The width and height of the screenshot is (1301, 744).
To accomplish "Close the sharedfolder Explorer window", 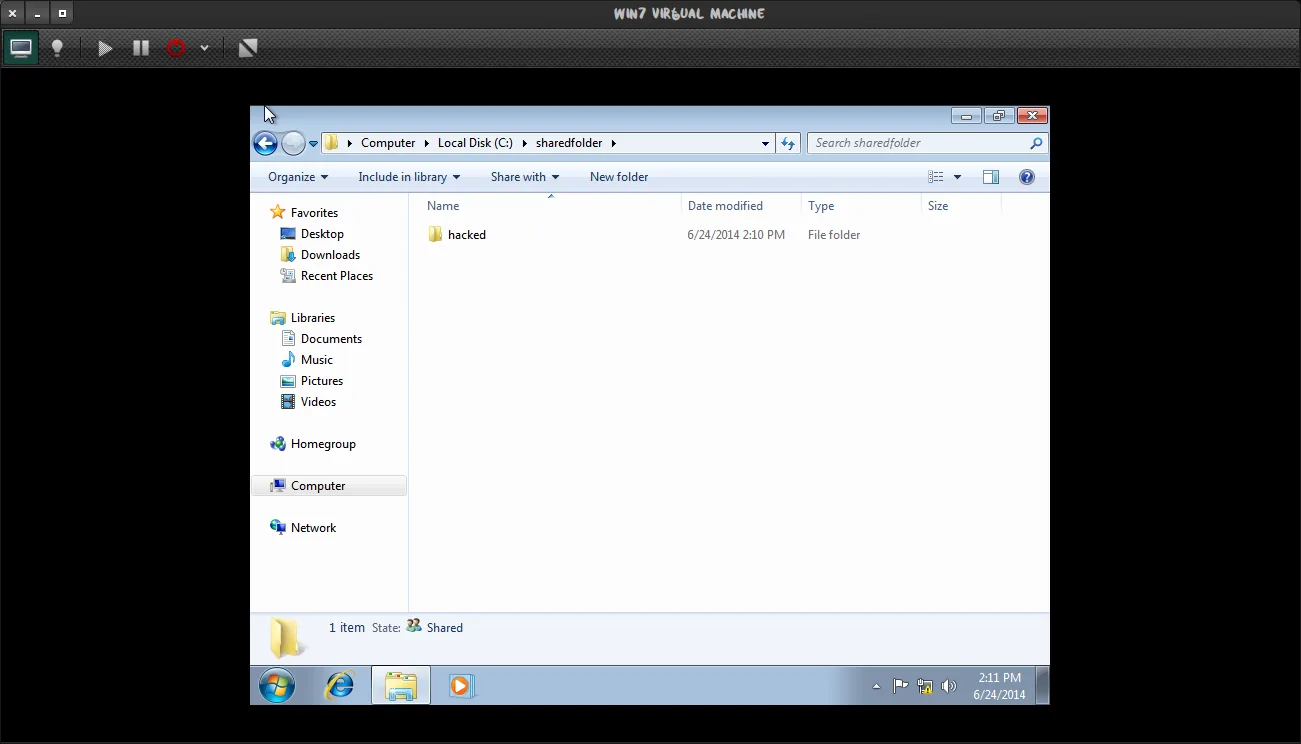I will point(1032,116).
